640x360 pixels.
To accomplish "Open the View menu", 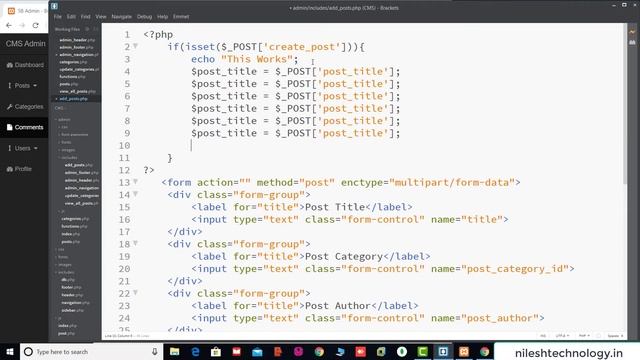I will [101, 17].
